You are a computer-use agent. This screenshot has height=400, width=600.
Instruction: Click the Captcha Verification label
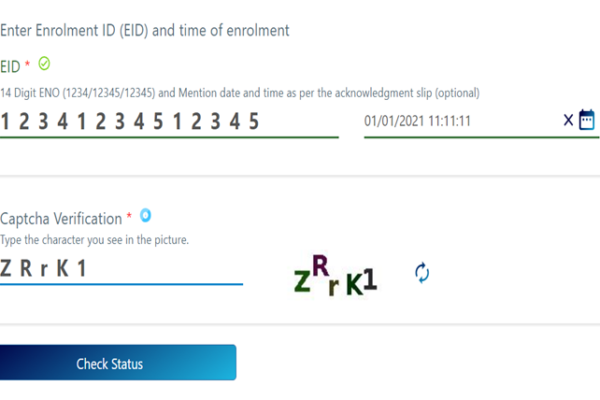point(60,218)
